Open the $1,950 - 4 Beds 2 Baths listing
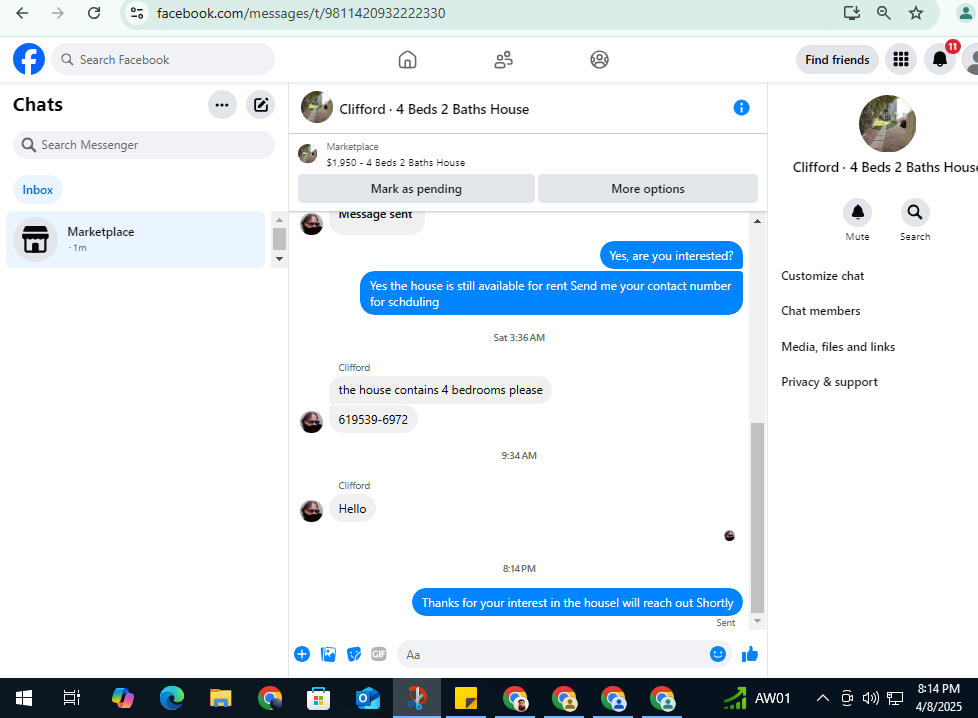The width and height of the screenshot is (978, 718). [395, 162]
